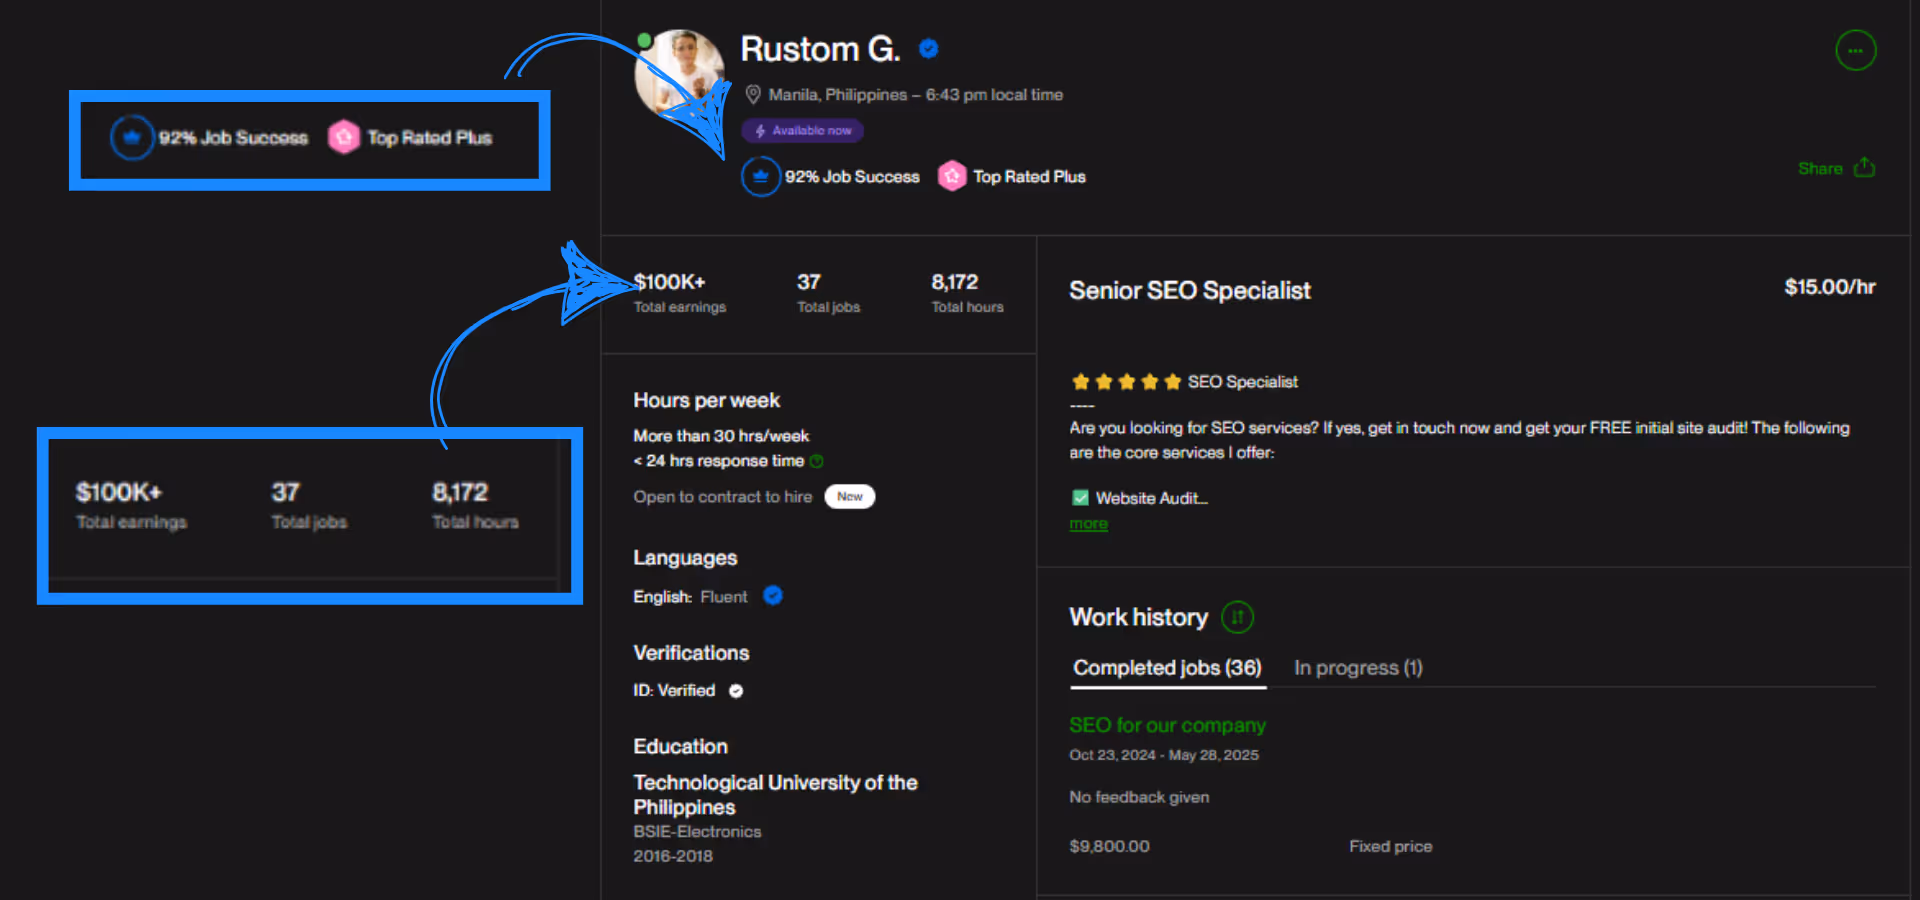
Task: Click the Senior SEO Specialist title
Action: tap(1190, 291)
